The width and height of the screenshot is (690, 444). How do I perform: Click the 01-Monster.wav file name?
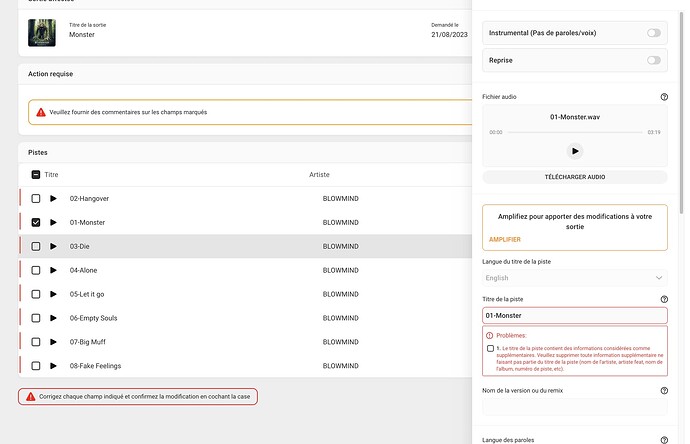575,117
